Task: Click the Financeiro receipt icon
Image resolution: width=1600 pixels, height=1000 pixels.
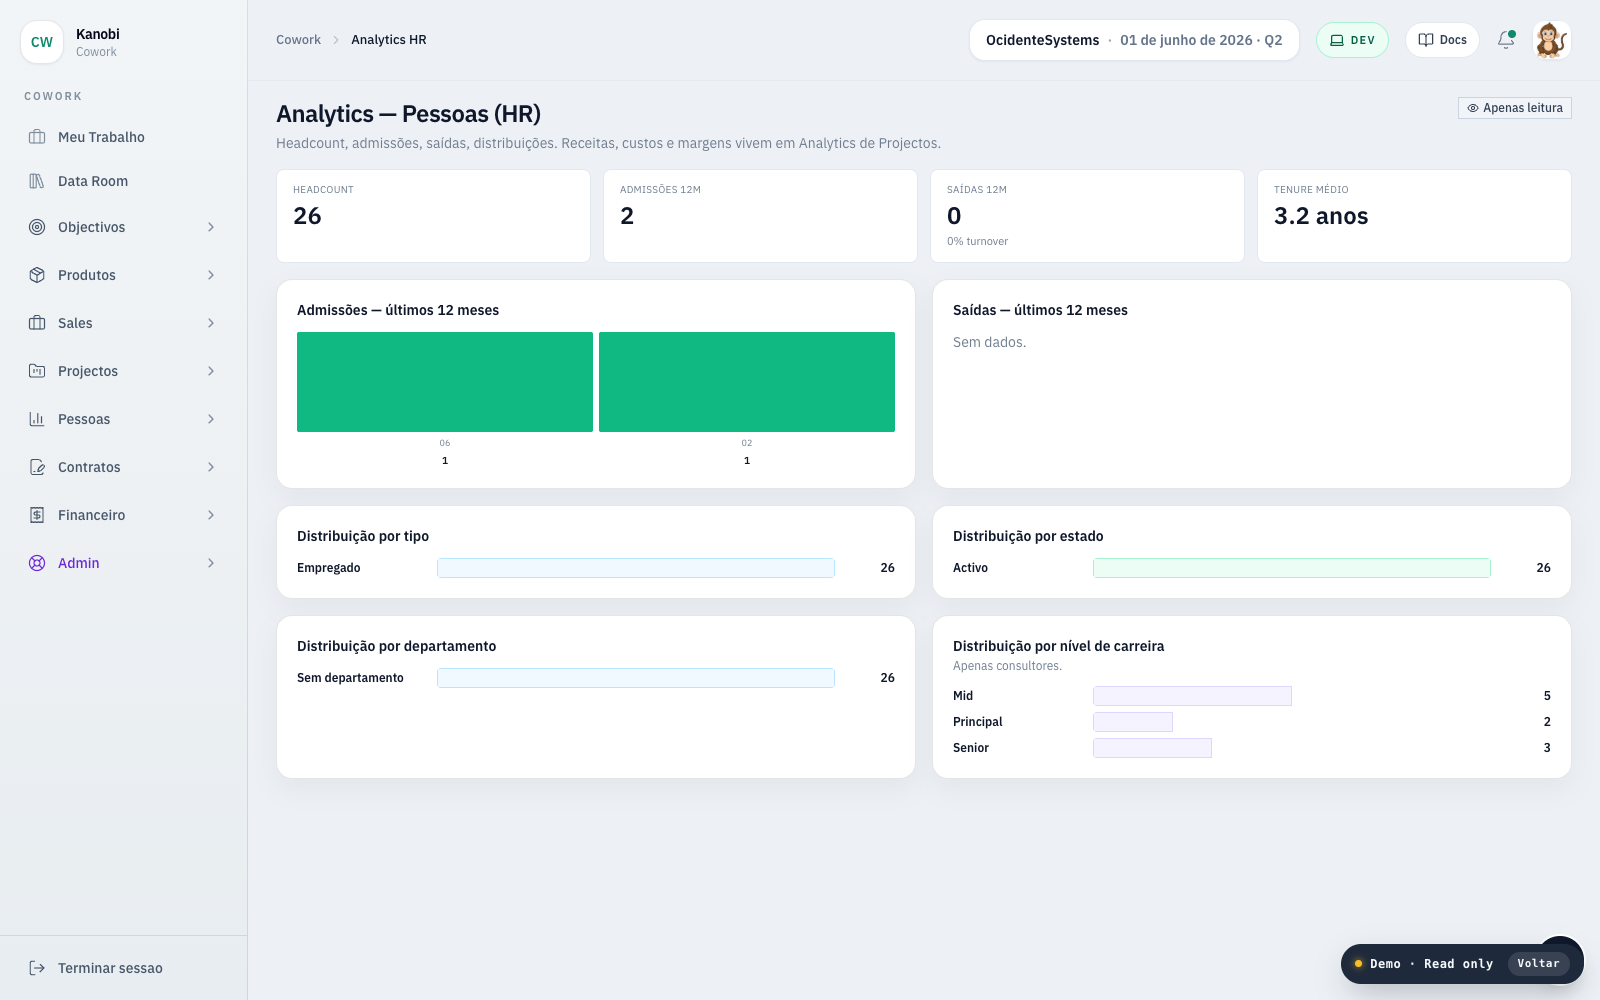Action: (37, 515)
